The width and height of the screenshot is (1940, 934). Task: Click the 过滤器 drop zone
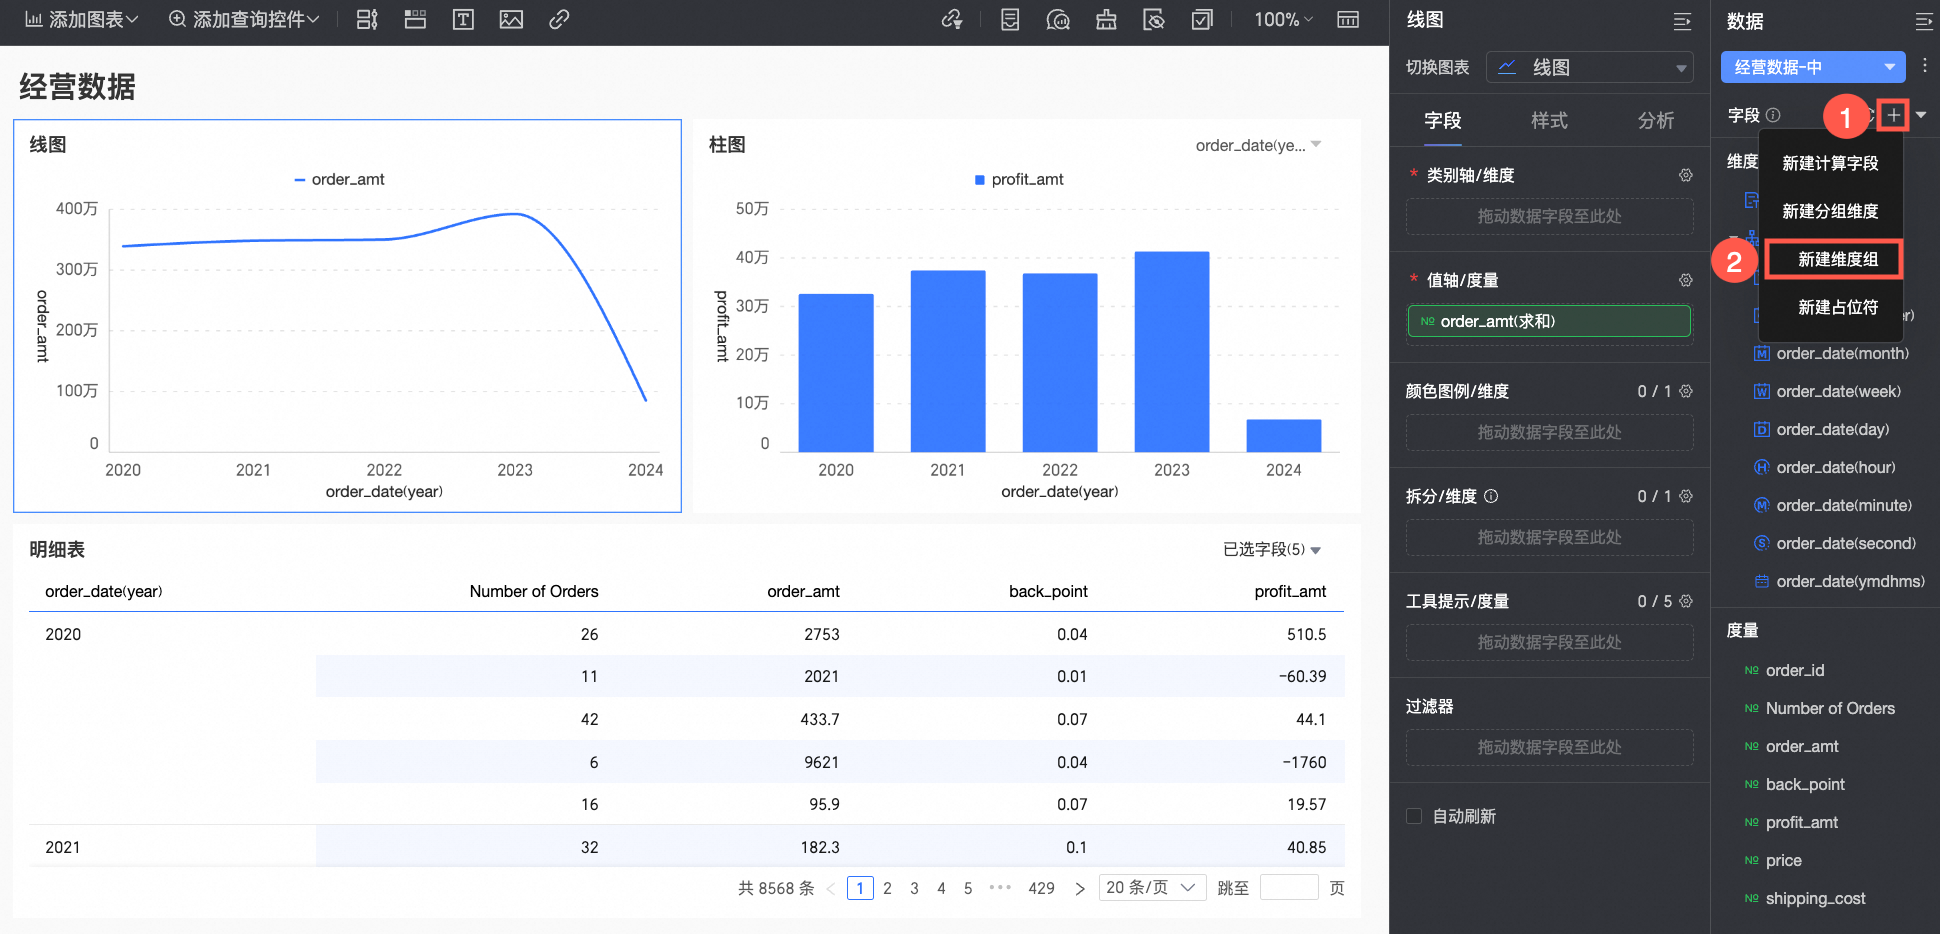[1549, 747]
